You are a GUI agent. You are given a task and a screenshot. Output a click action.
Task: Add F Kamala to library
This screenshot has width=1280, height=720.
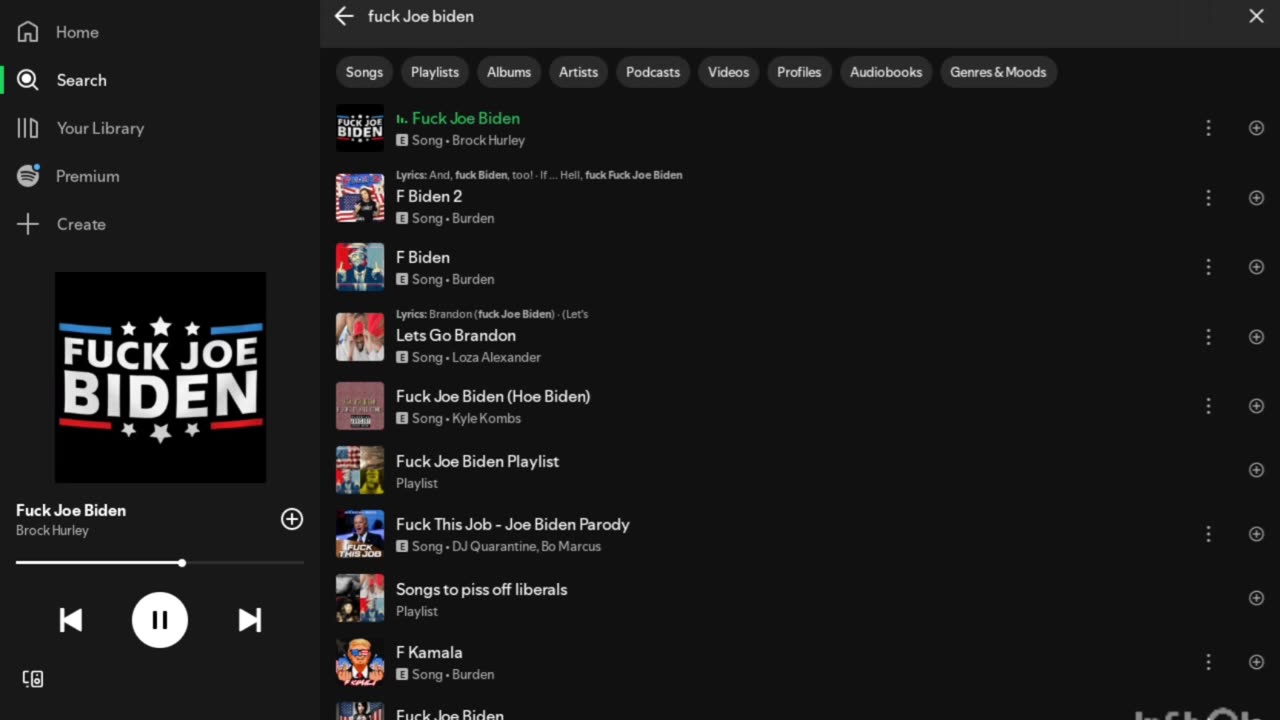1257,662
